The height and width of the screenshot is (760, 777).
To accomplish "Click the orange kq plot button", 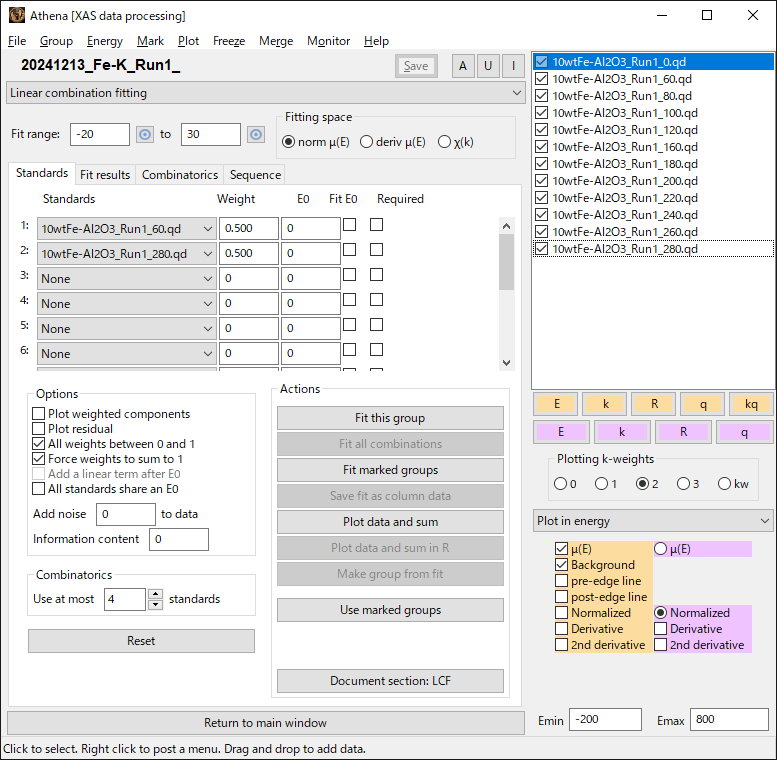I will (x=751, y=404).
